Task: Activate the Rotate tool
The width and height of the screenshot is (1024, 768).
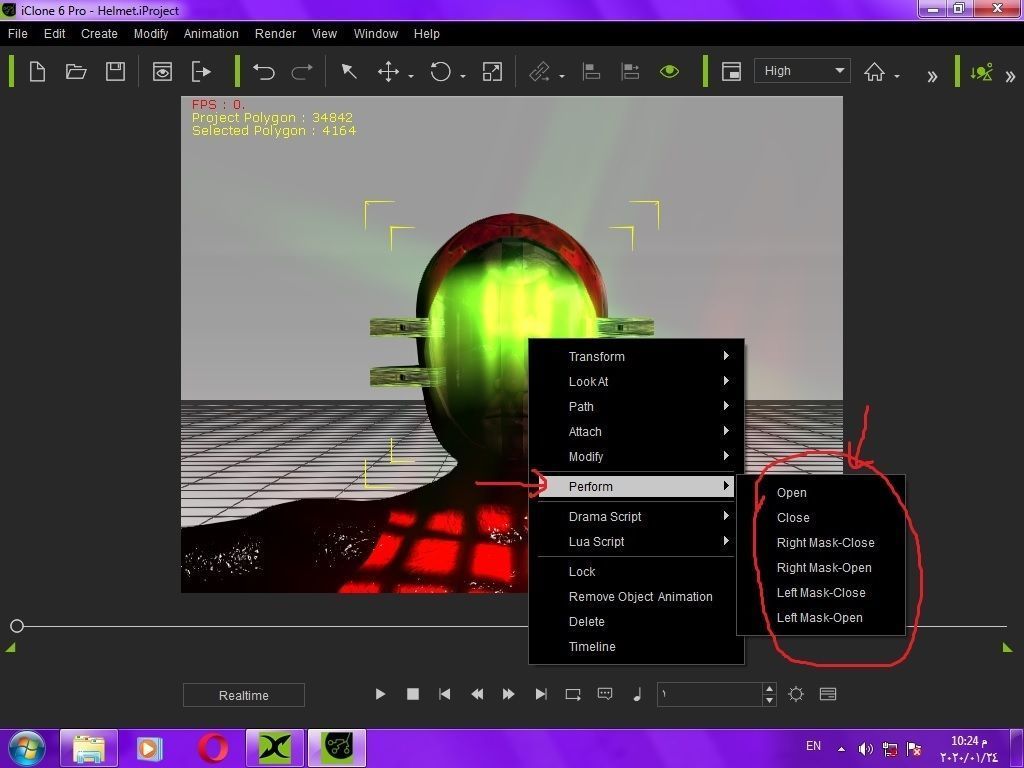Action: pyautogui.click(x=440, y=71)
